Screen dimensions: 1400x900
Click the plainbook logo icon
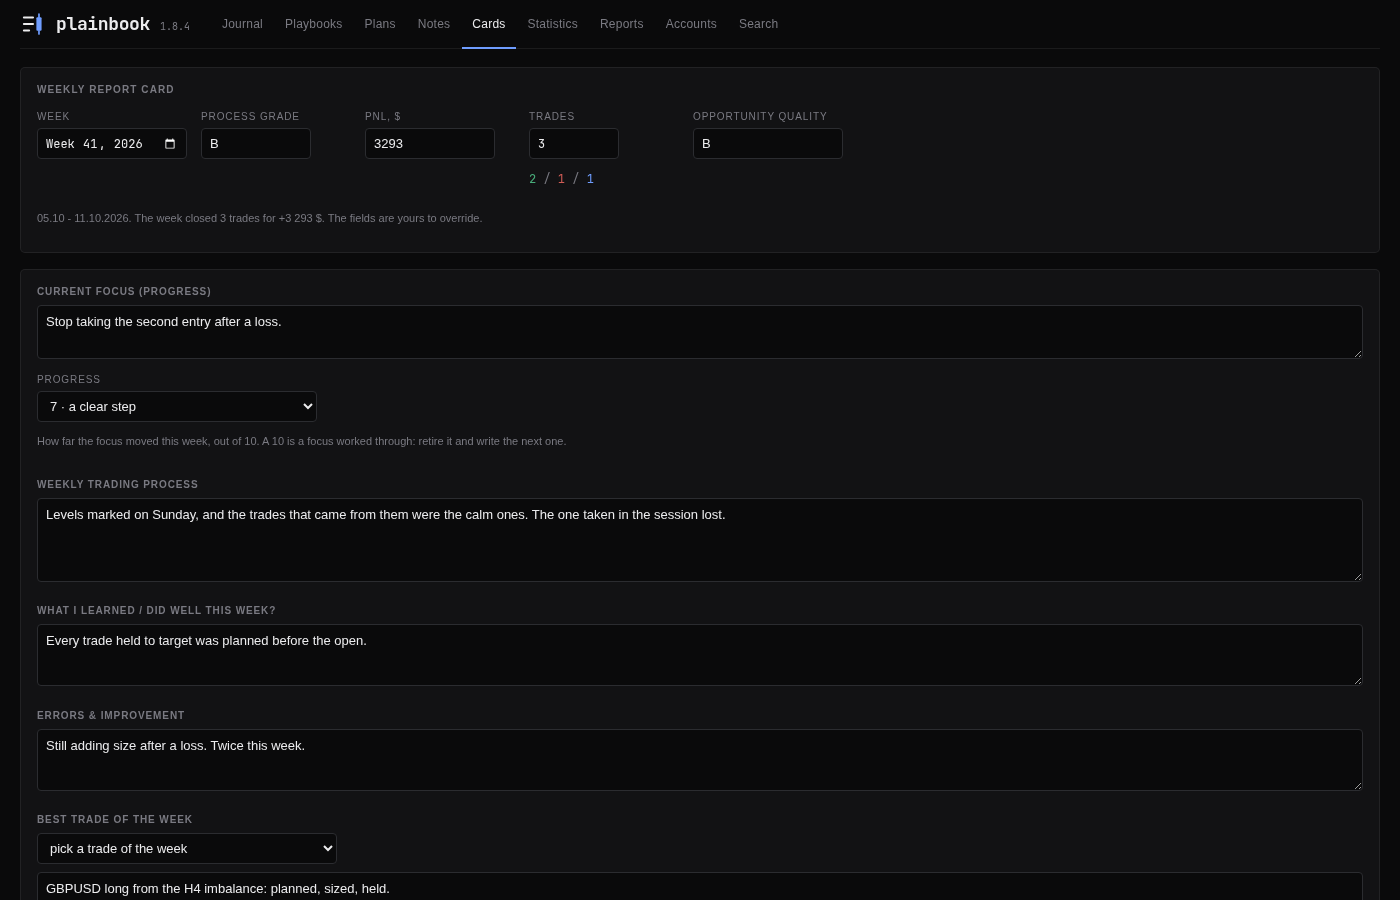tap(32, 24)
